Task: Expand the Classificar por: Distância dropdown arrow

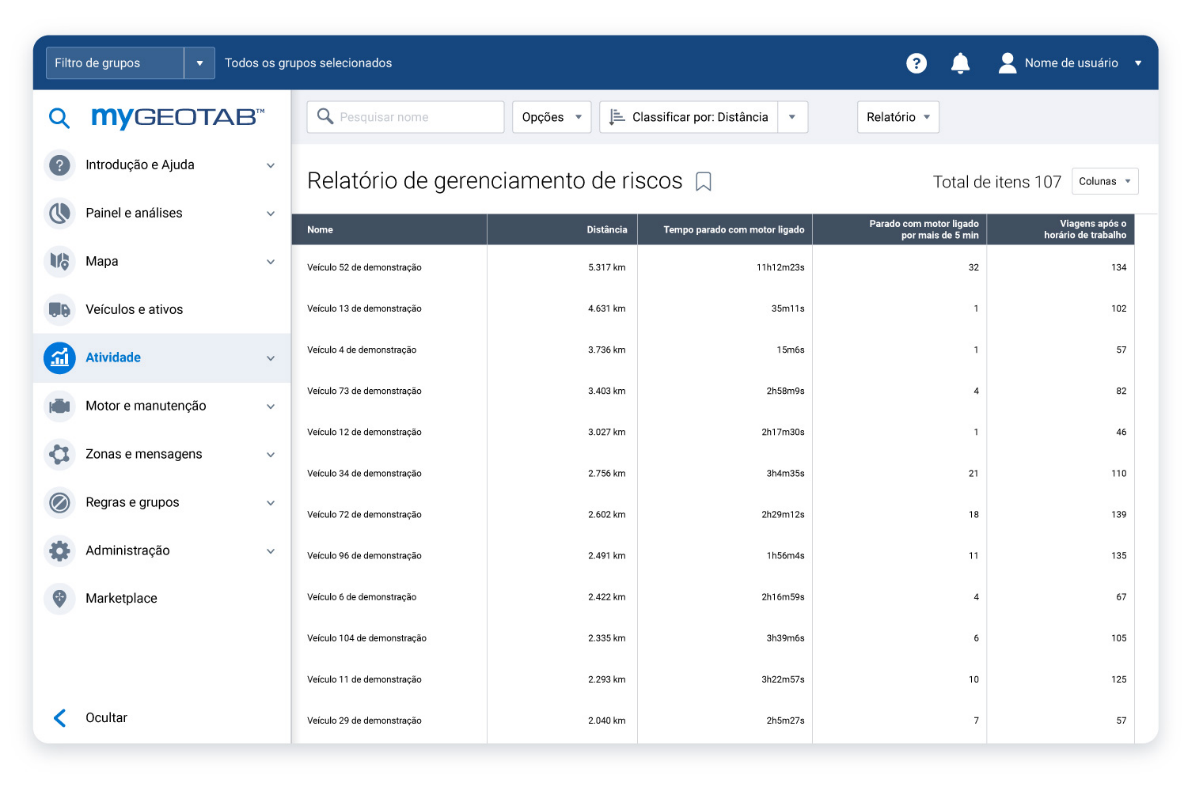Action: point(792,116)
